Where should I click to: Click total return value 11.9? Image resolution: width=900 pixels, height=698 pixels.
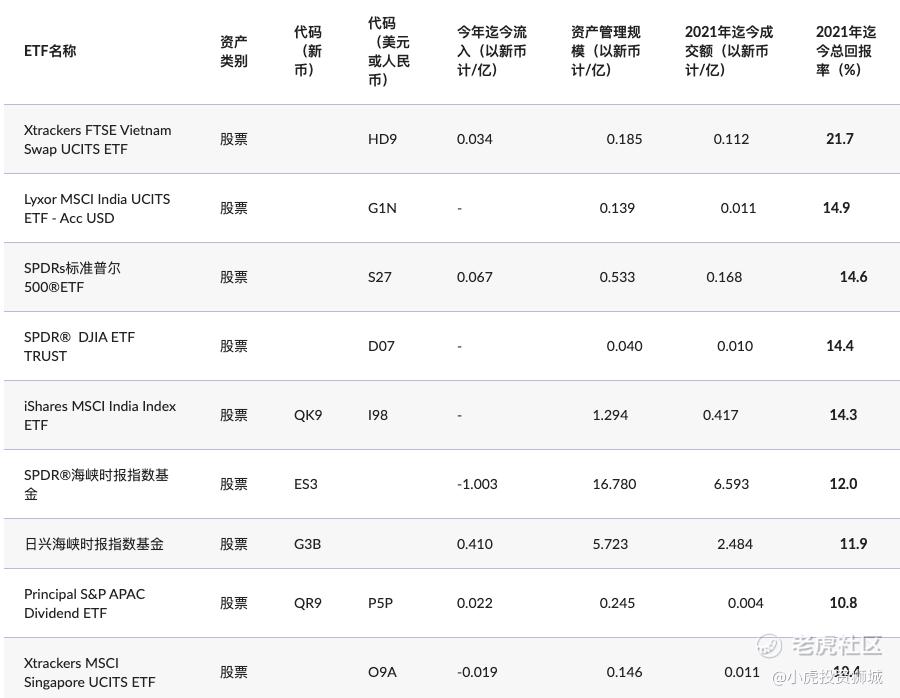pos(854,543)
